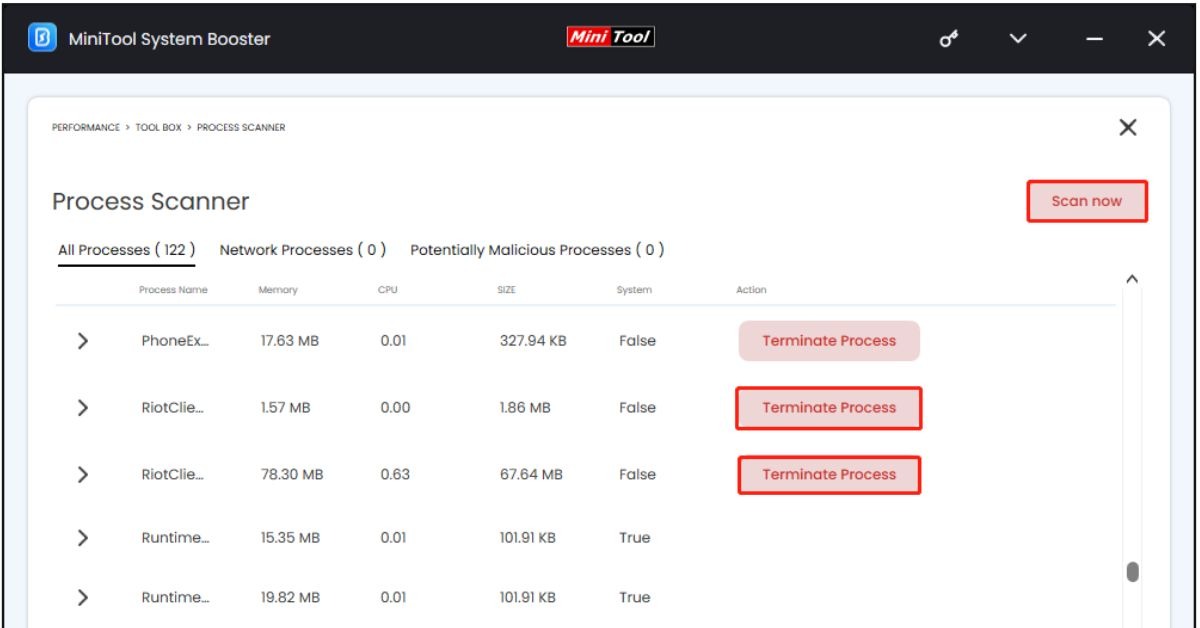Click the SIZE column header
This screenshot has width=1200, height=628.
pyautogui.click(x=506, y=290)
